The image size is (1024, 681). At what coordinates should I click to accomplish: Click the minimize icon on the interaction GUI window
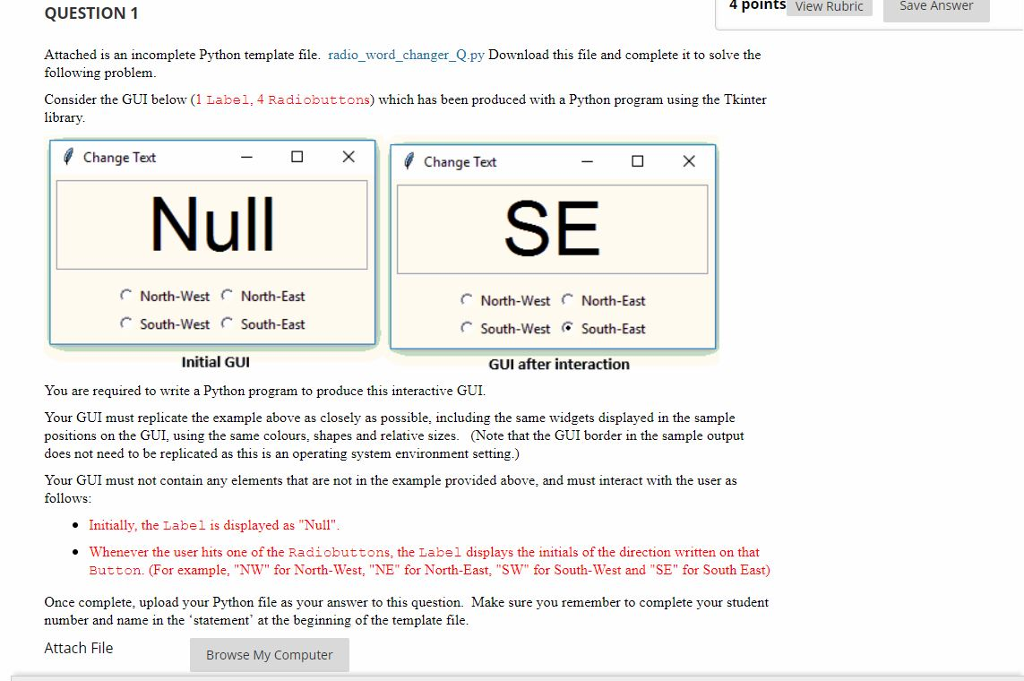coord(586,161)
